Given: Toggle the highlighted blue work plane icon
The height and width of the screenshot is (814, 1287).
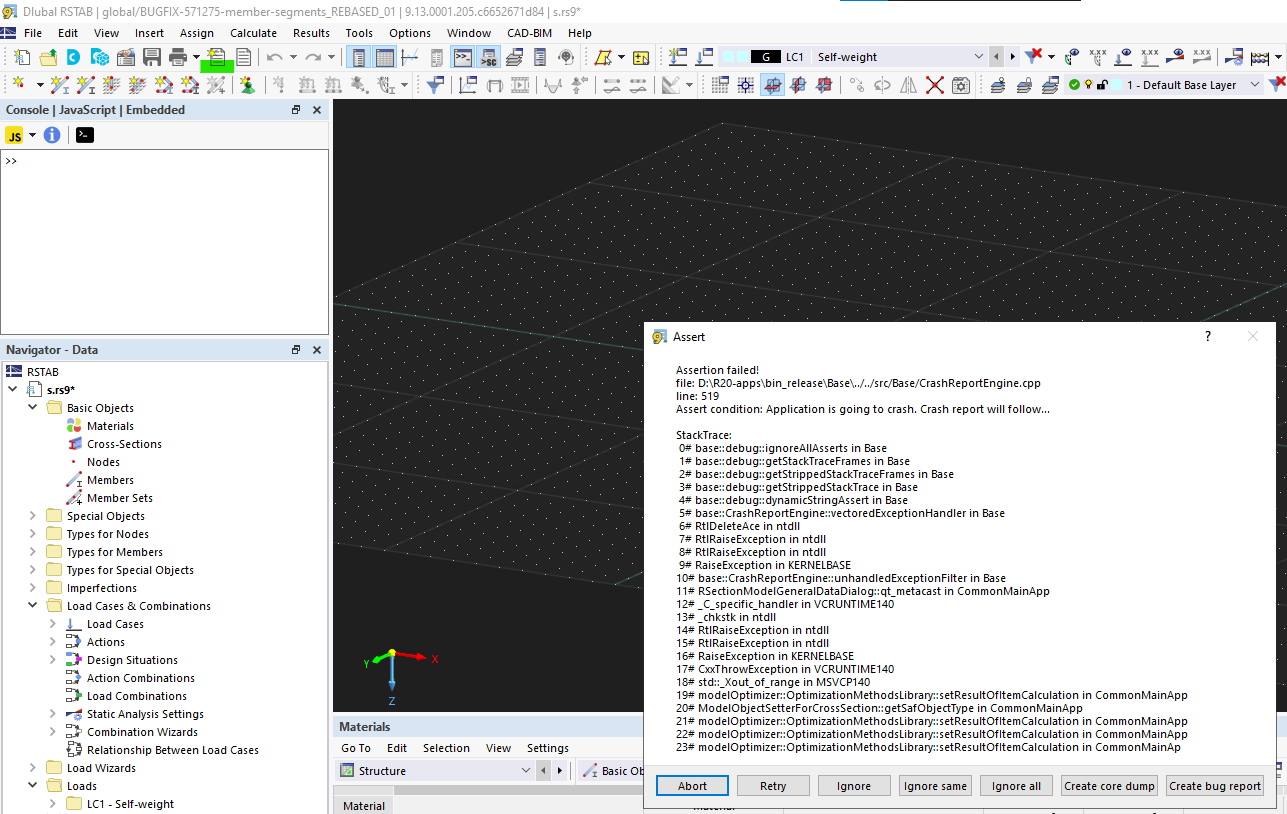Looking at the screenshot, I should point(772,85).
